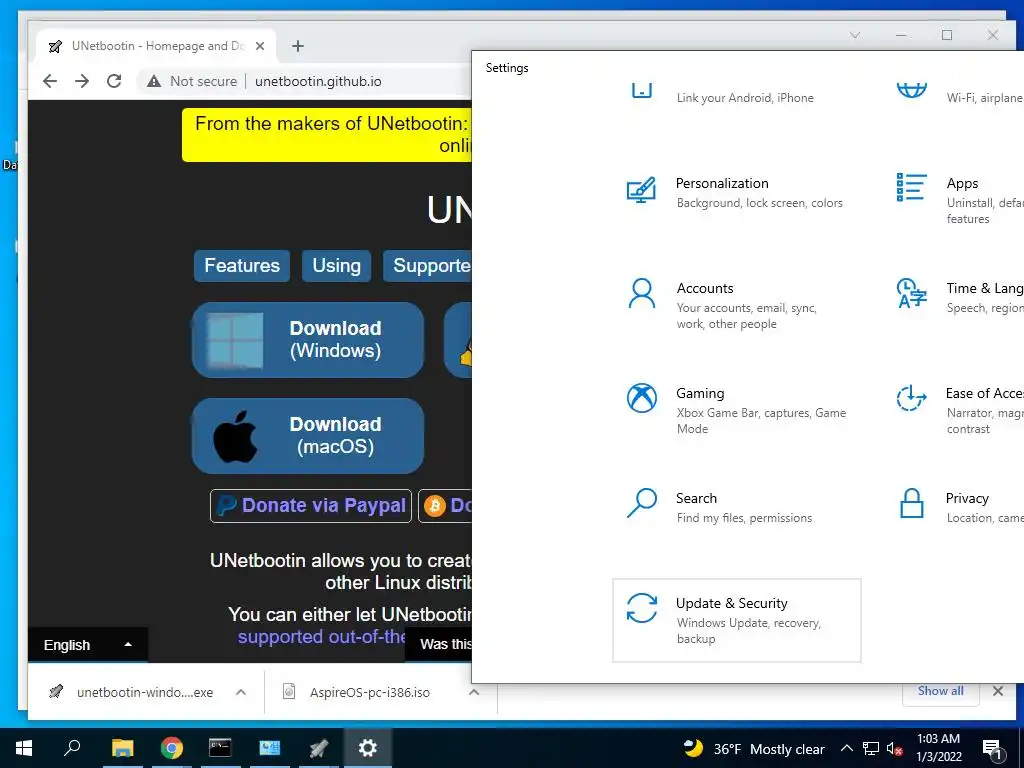The image size is (1024, 768).
Task: Open Ease of Access icon
Action: (912, 398)
